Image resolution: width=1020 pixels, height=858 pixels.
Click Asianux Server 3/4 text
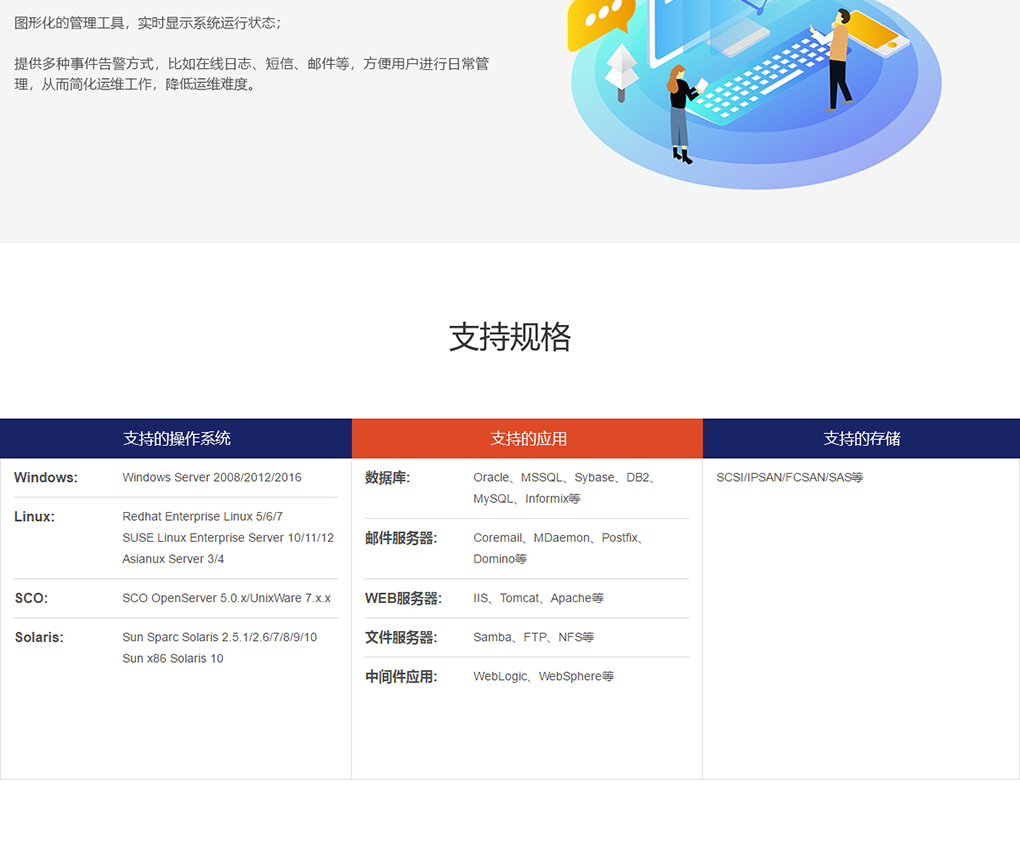(173, 559)
